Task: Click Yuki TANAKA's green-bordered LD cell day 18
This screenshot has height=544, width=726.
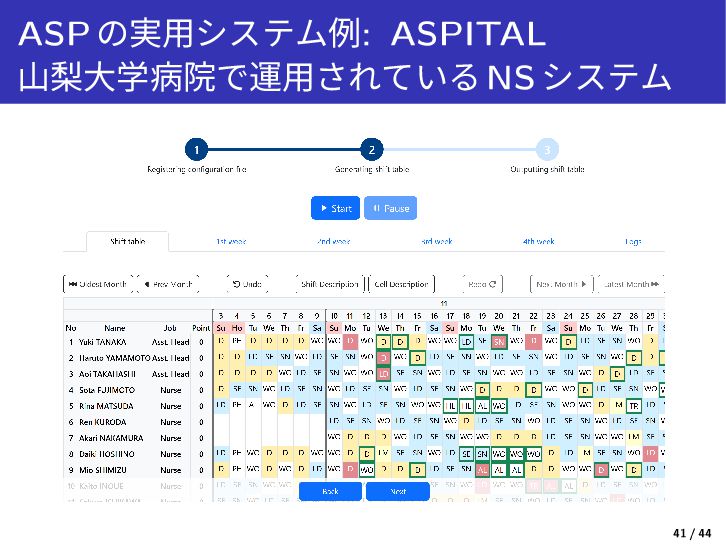Action: tap(466, 342)
